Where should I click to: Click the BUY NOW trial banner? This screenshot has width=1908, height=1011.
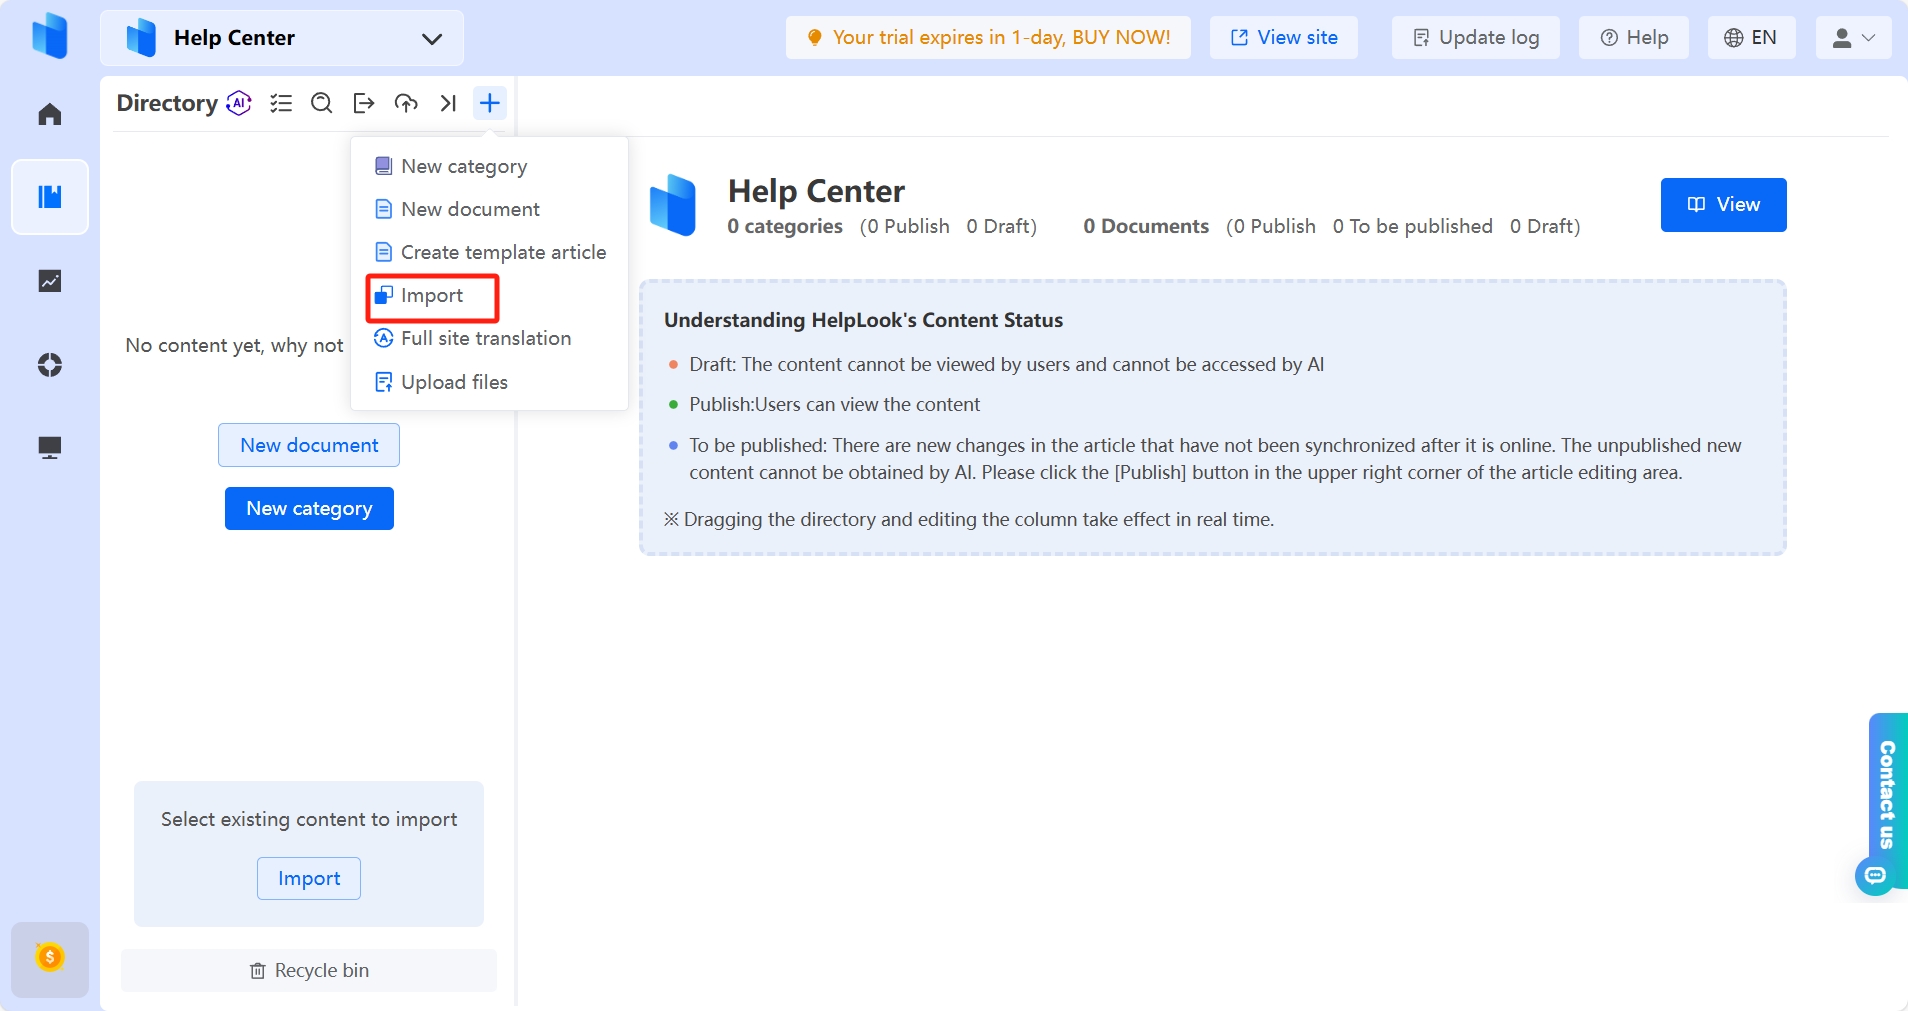pyautogui.click(x=987, y=37)
